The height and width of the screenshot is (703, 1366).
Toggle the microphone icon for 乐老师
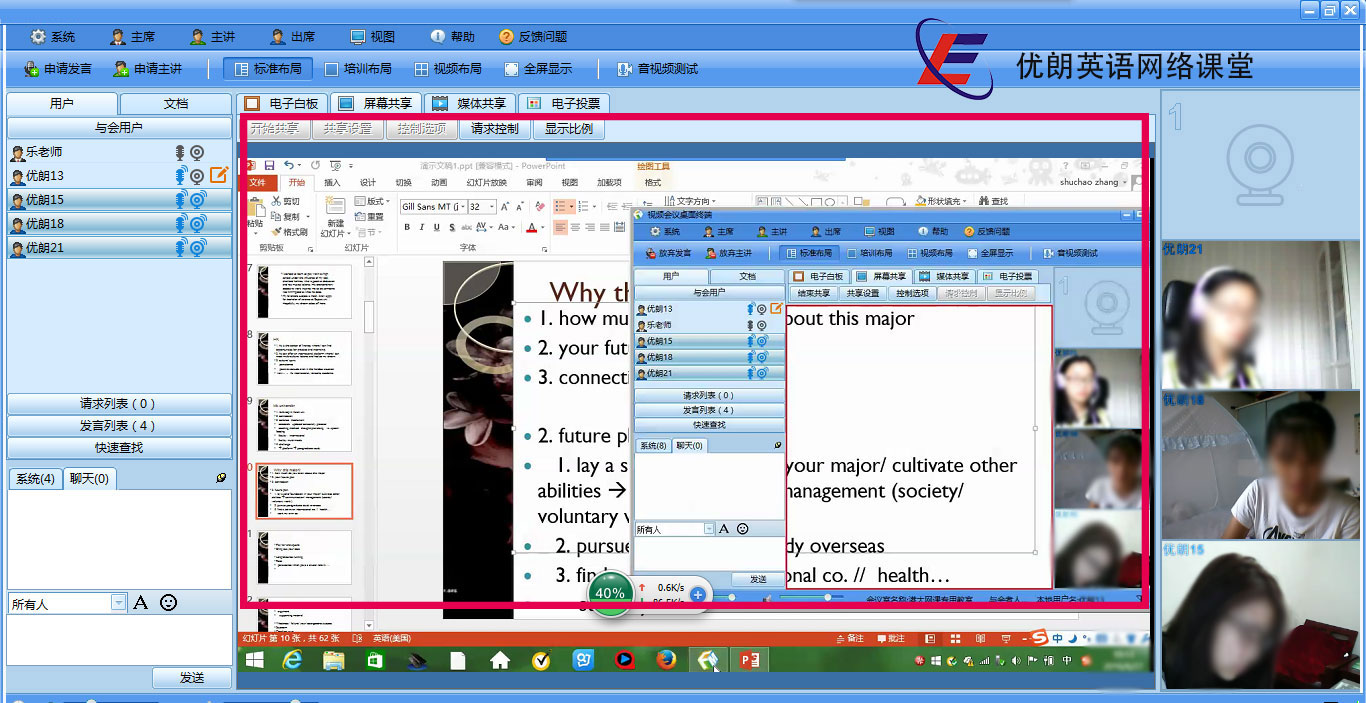(181, 152)
